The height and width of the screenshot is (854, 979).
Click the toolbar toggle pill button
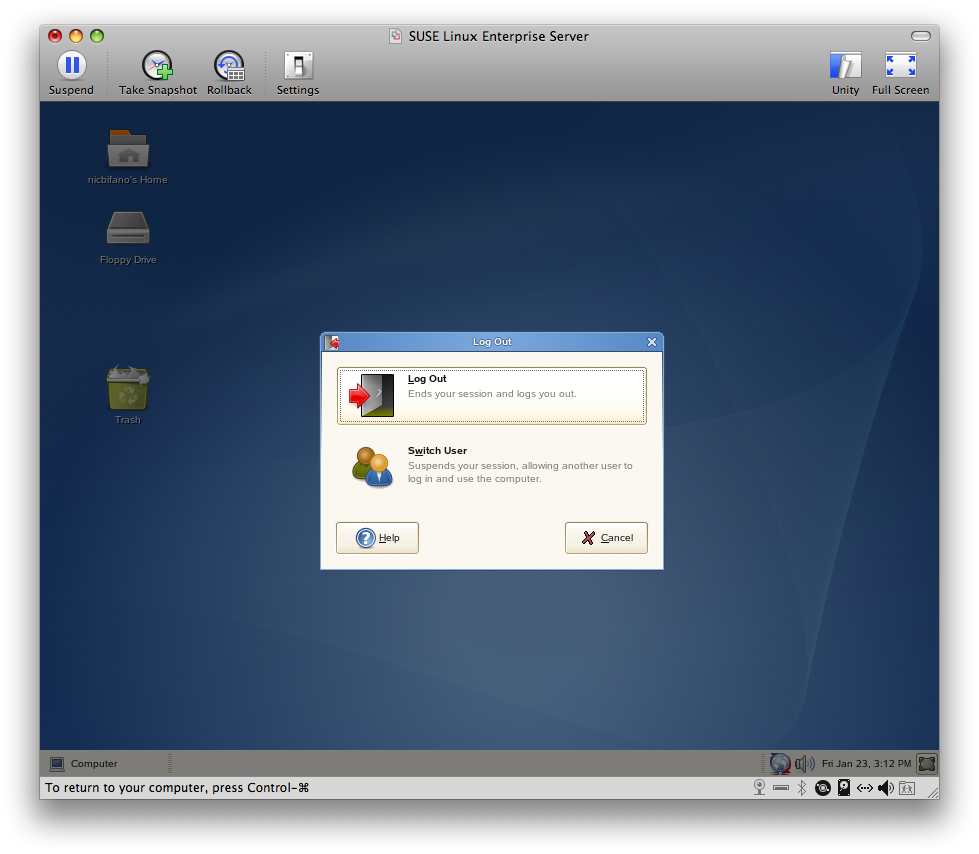920,36
